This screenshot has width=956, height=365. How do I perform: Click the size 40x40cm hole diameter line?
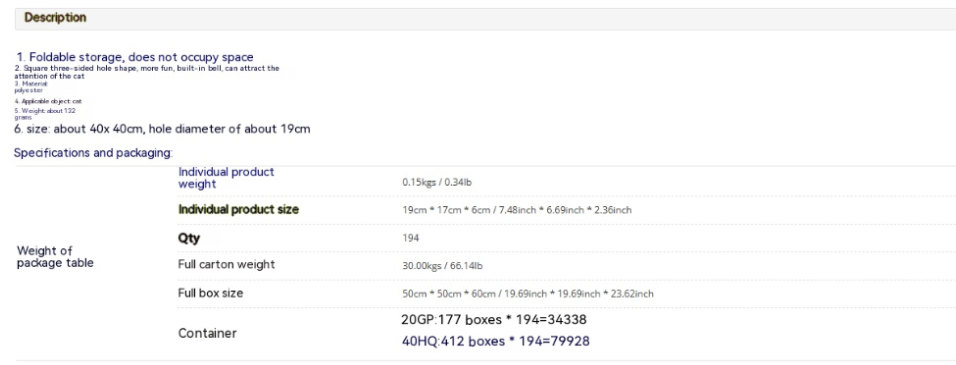(x=162, y=129)
